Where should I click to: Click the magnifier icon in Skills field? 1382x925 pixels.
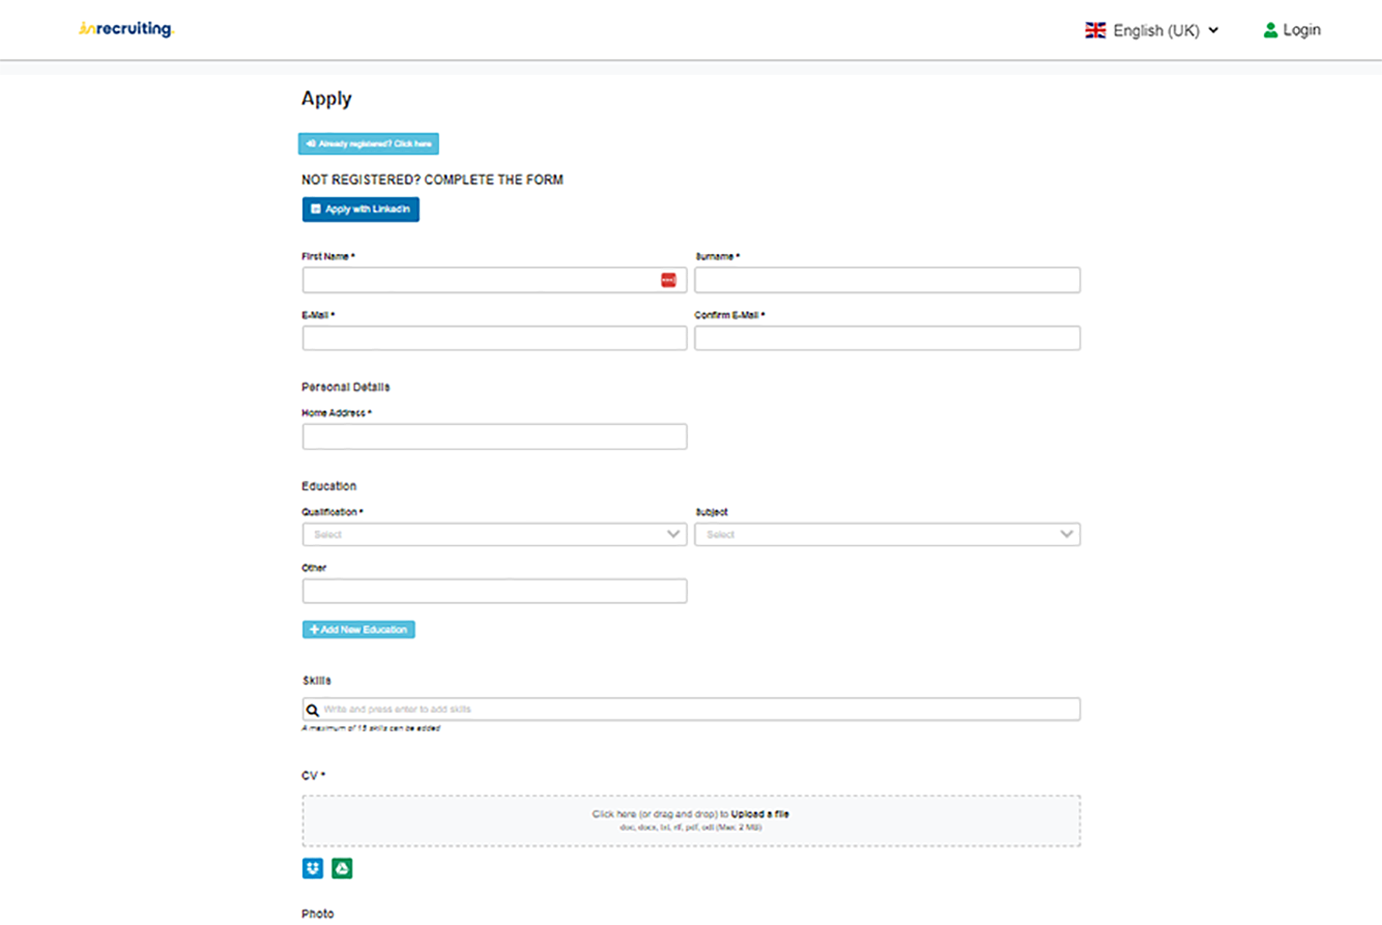pyautogui.click(x=313, y=710)
